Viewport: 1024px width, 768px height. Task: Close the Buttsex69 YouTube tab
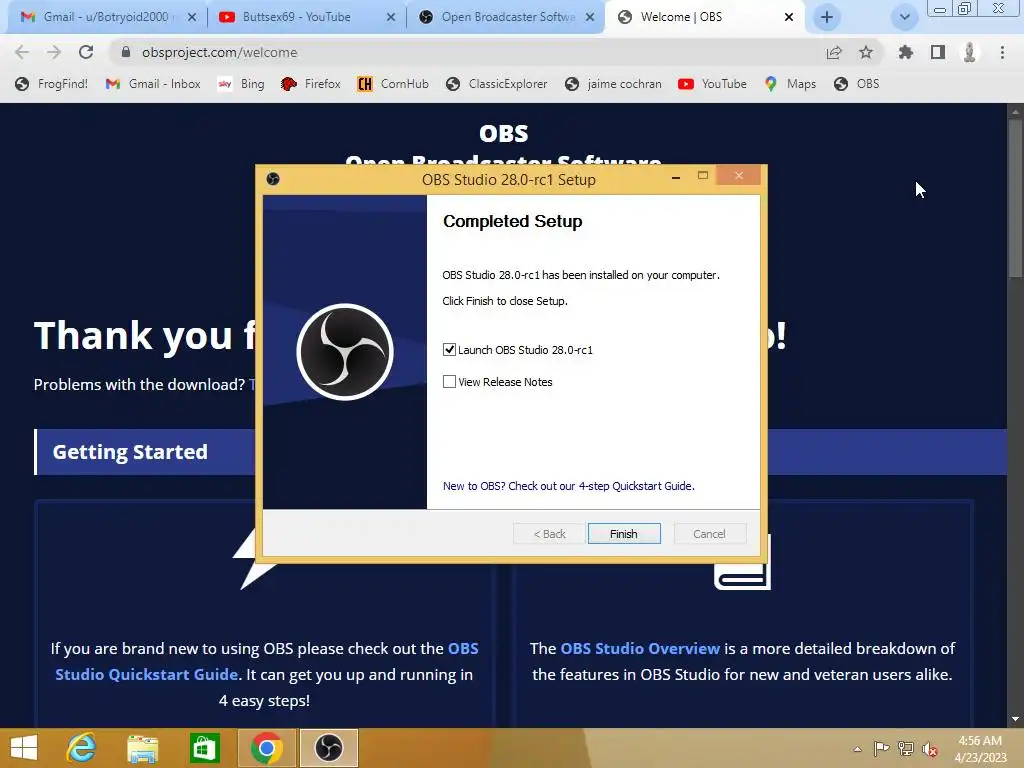click(x=391, y=17)
